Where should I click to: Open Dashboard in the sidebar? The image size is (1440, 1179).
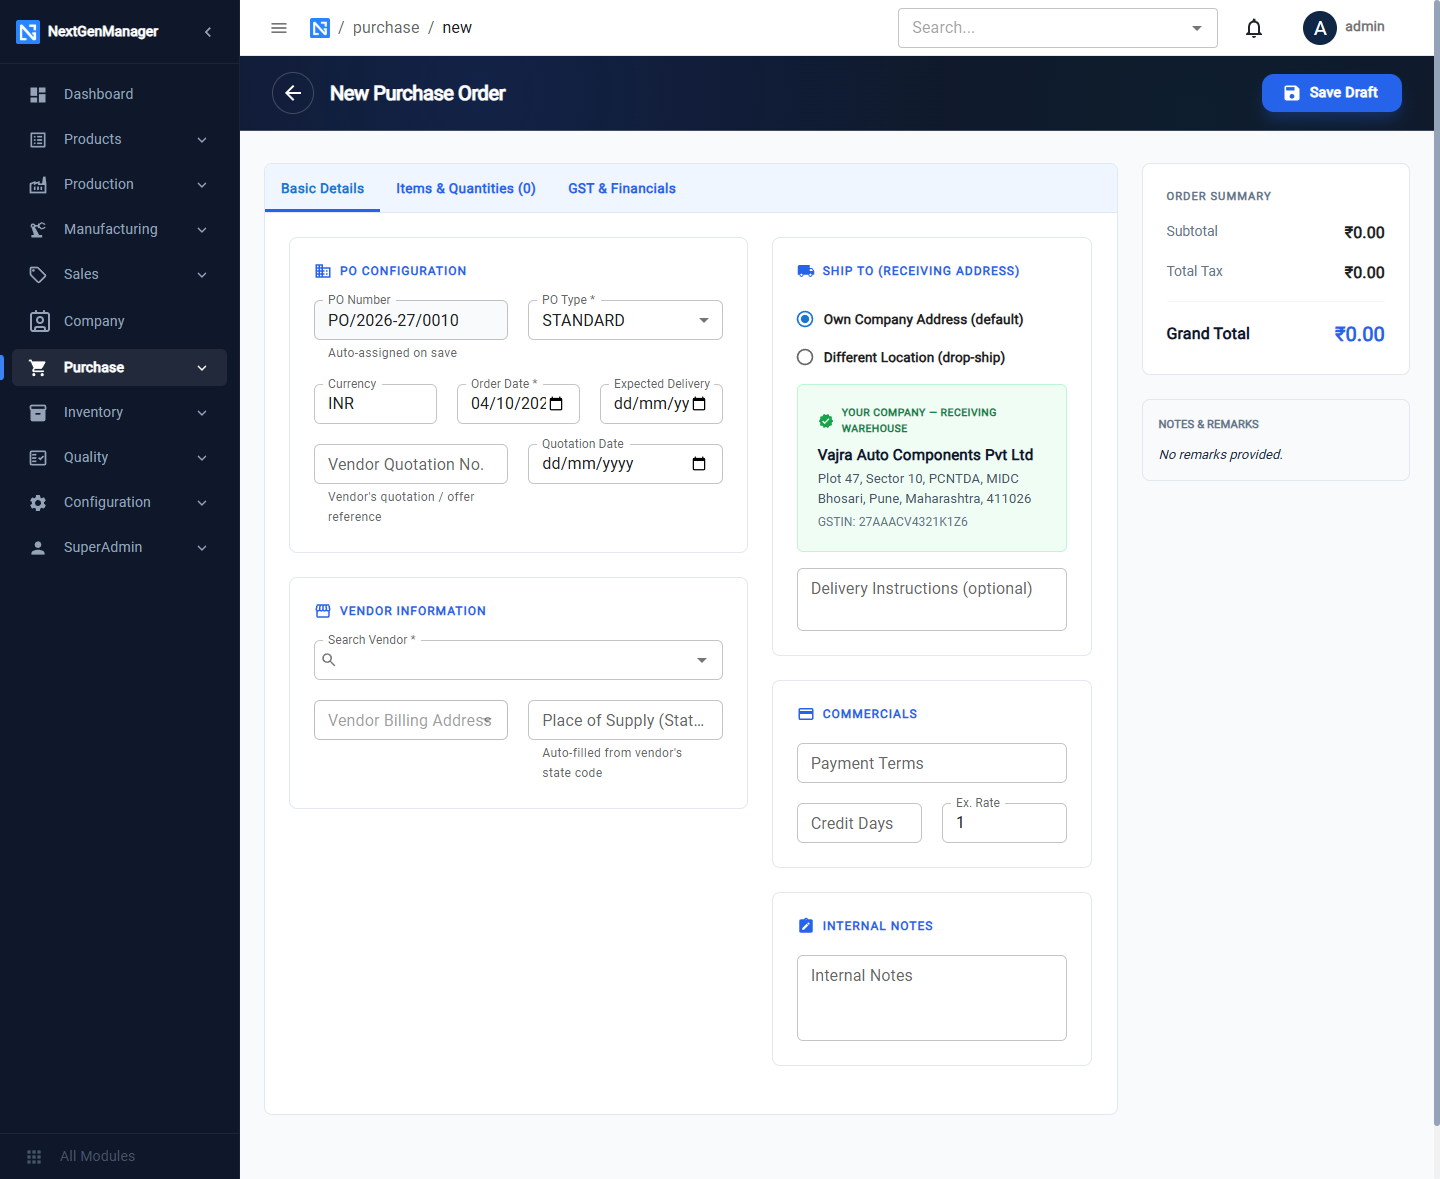120,94
